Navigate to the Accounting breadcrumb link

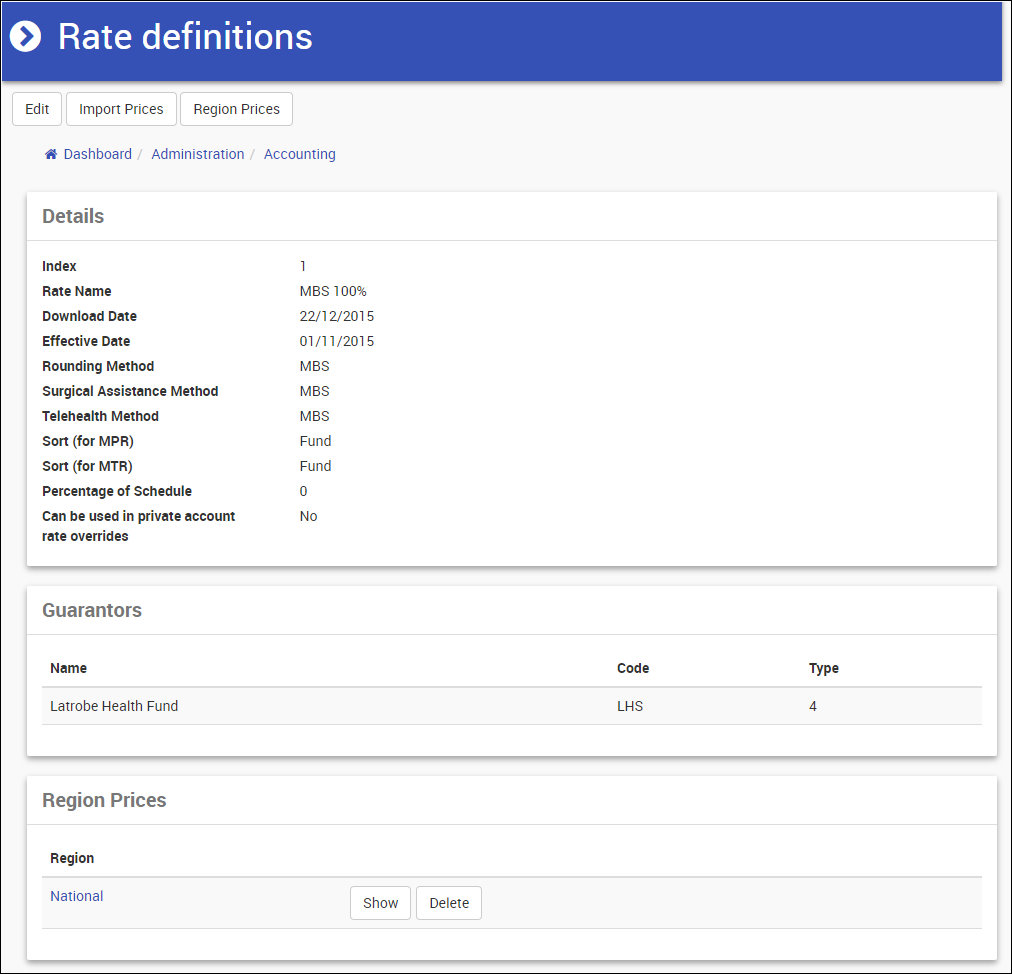[299, 154]
